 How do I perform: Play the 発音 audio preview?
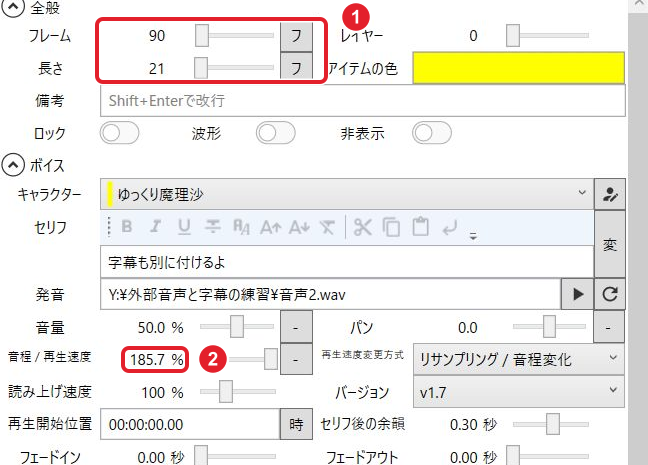[x=577, y=294]
